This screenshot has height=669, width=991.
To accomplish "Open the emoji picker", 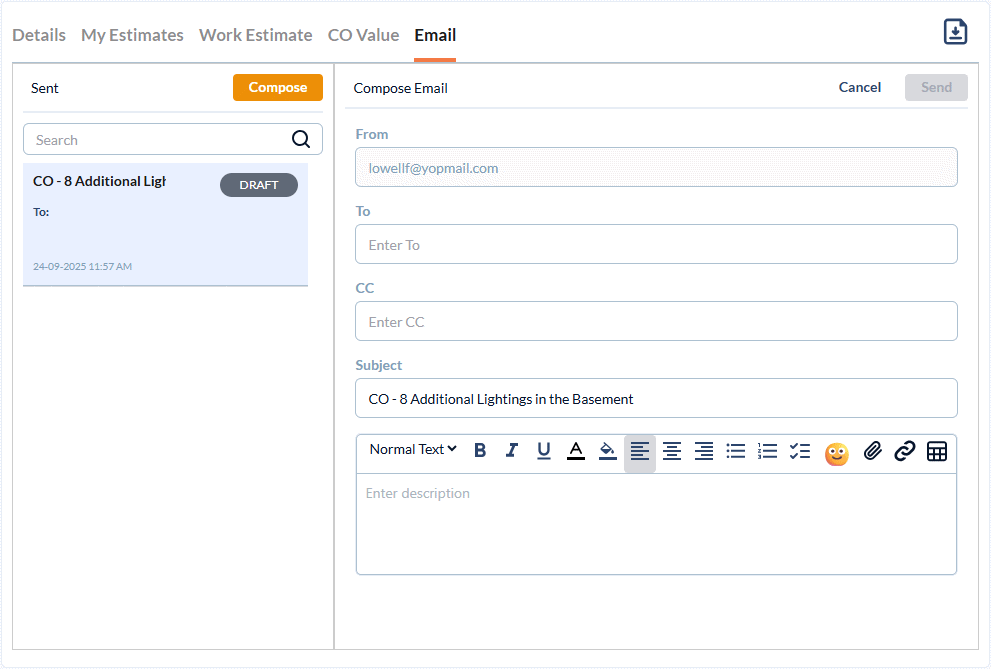I will point(836,454).
